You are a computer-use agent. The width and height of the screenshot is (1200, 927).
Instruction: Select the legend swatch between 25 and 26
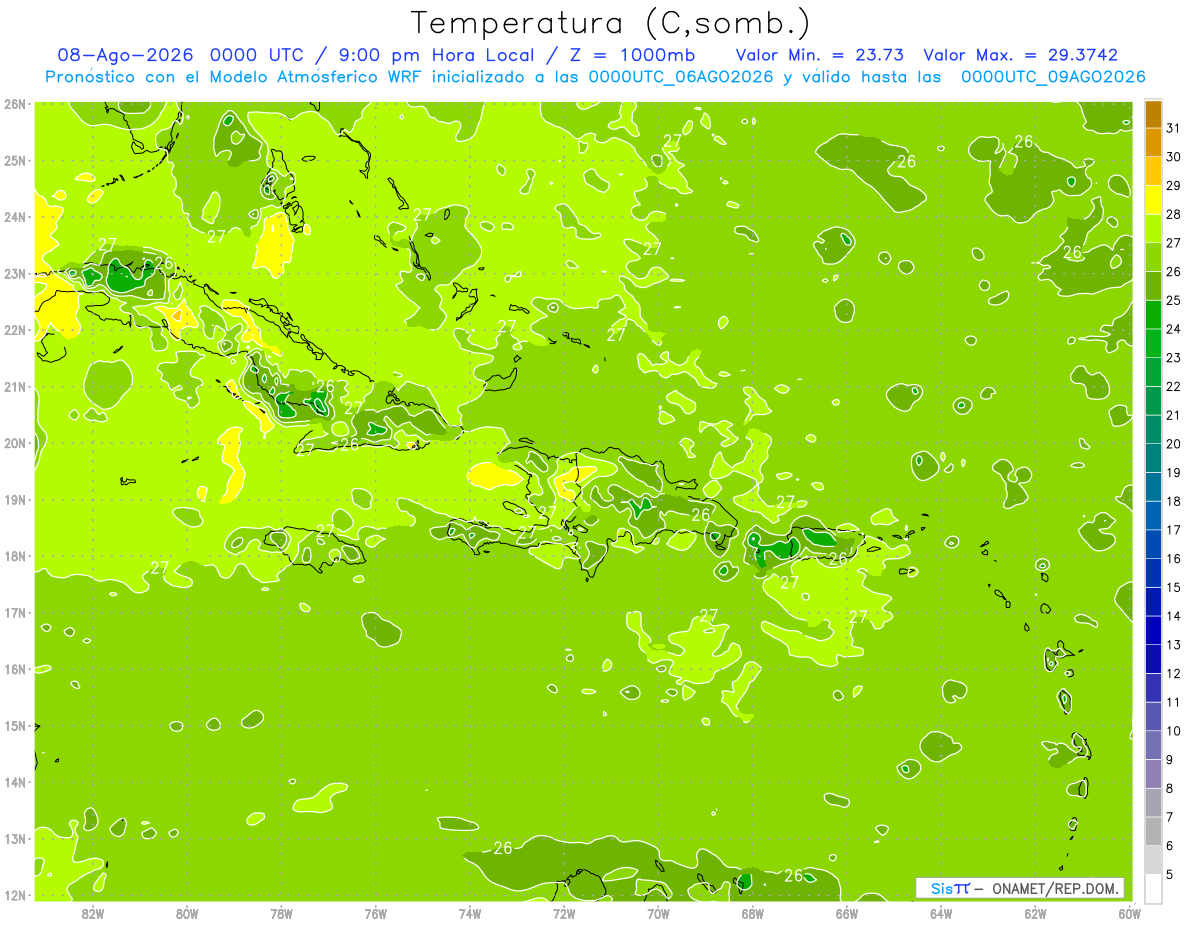click(1153, 286)
